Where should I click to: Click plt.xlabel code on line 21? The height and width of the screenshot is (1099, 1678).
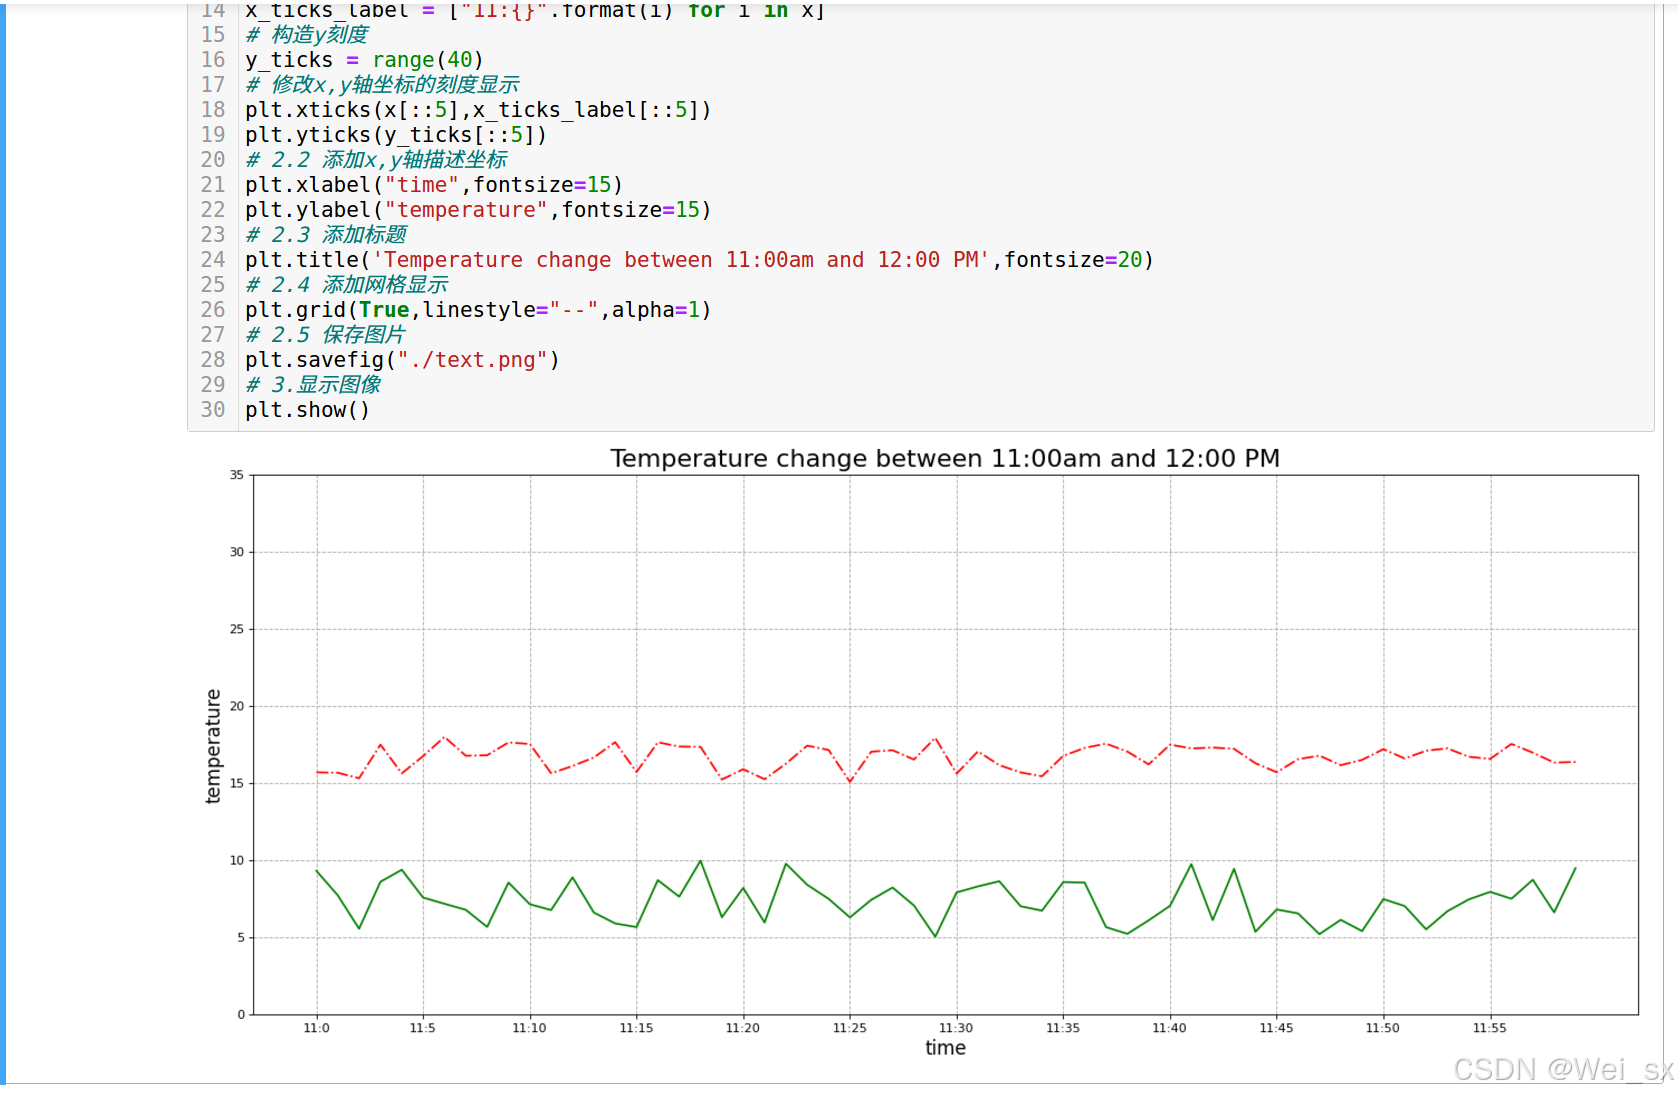[x=434, y=185]
